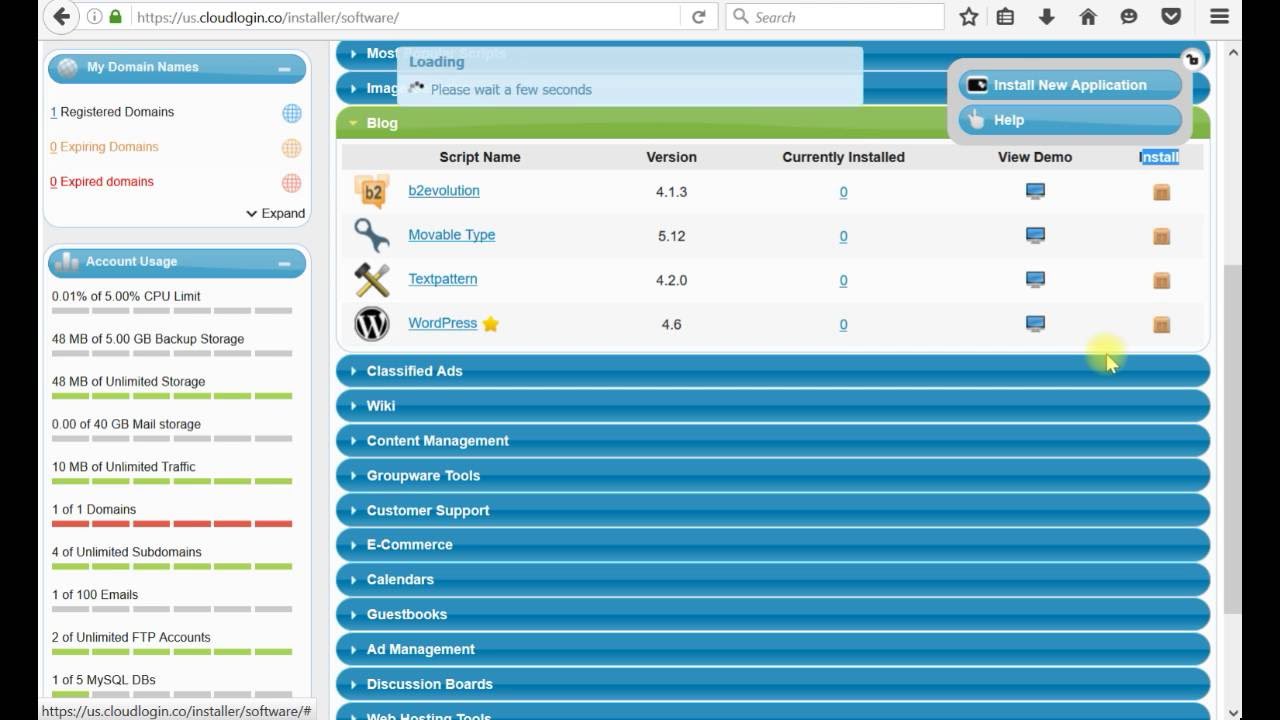
Task: Click the pin icon on floating panel
Action: click(1191, 59)
